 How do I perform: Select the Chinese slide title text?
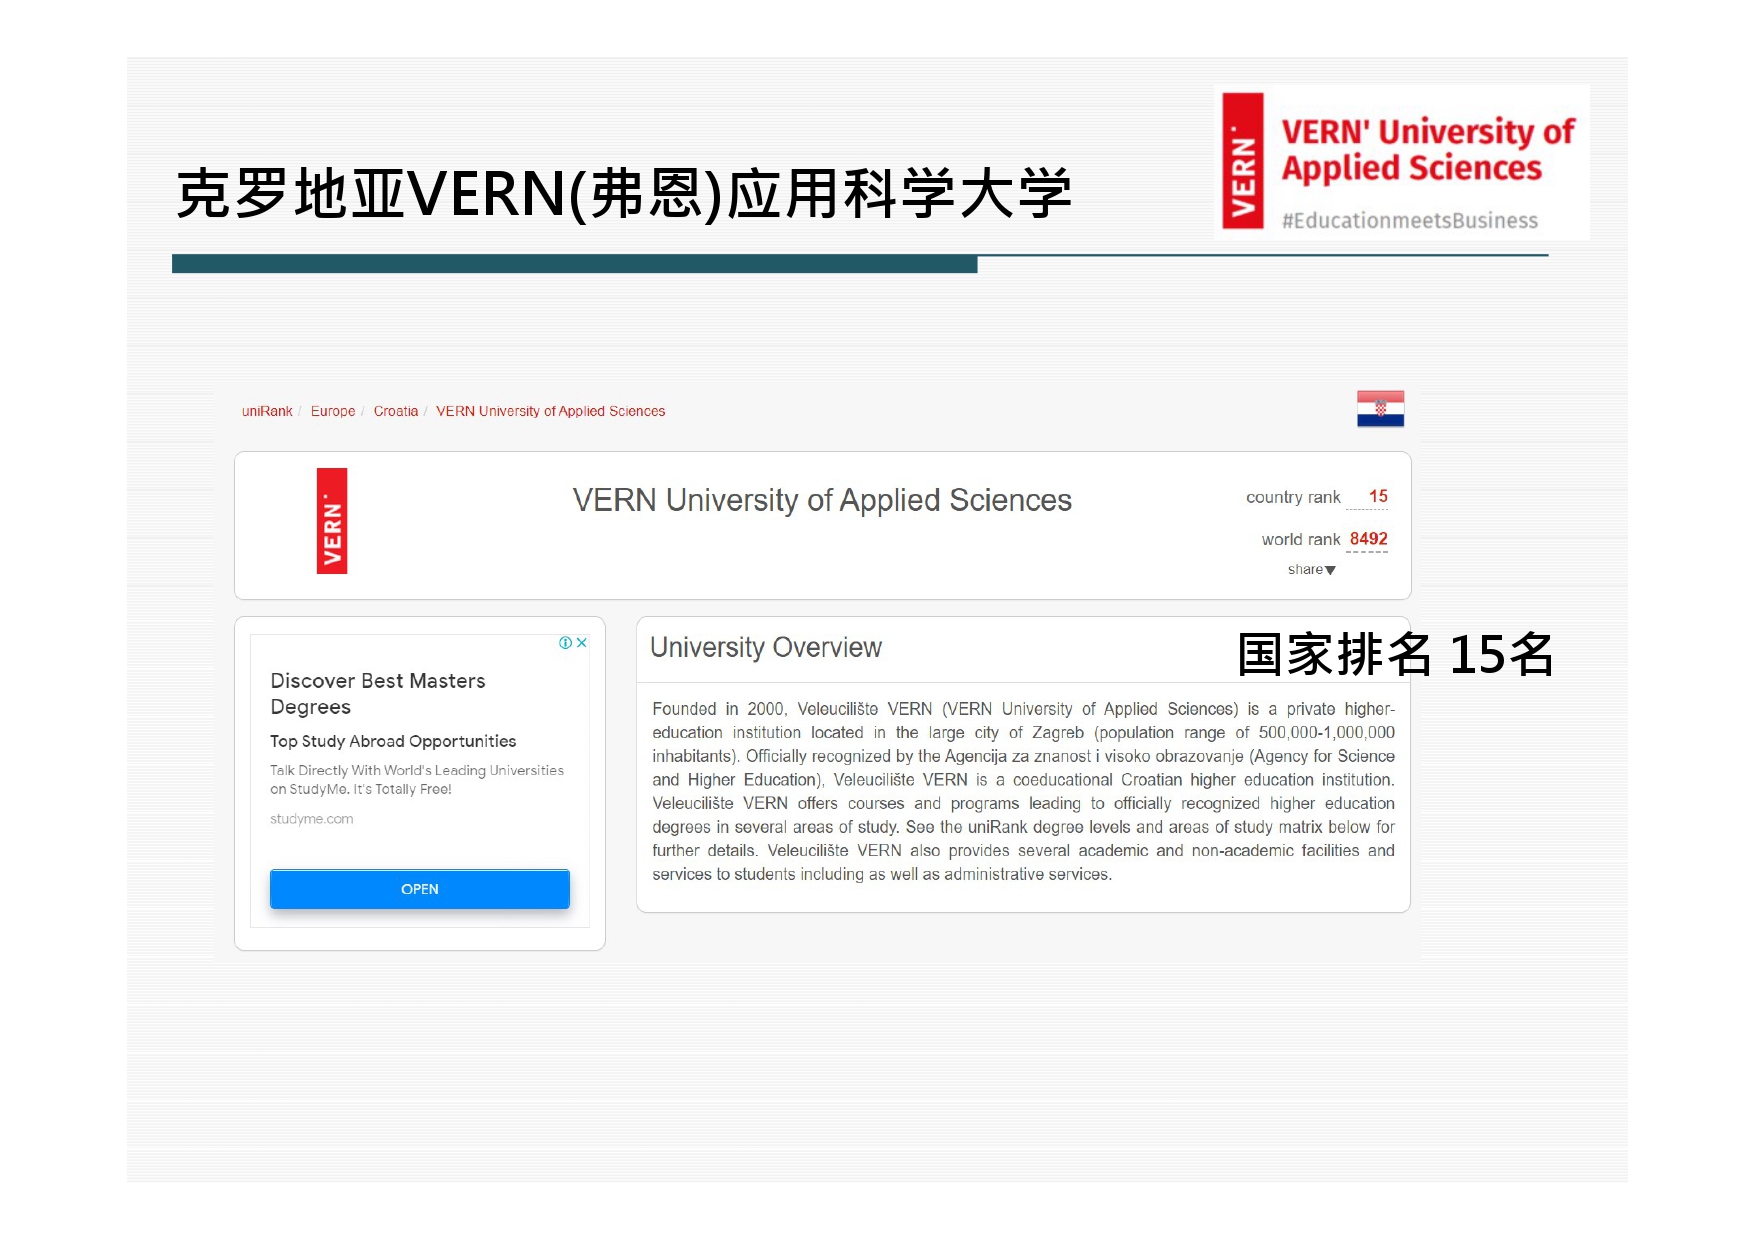click(624, 194)
